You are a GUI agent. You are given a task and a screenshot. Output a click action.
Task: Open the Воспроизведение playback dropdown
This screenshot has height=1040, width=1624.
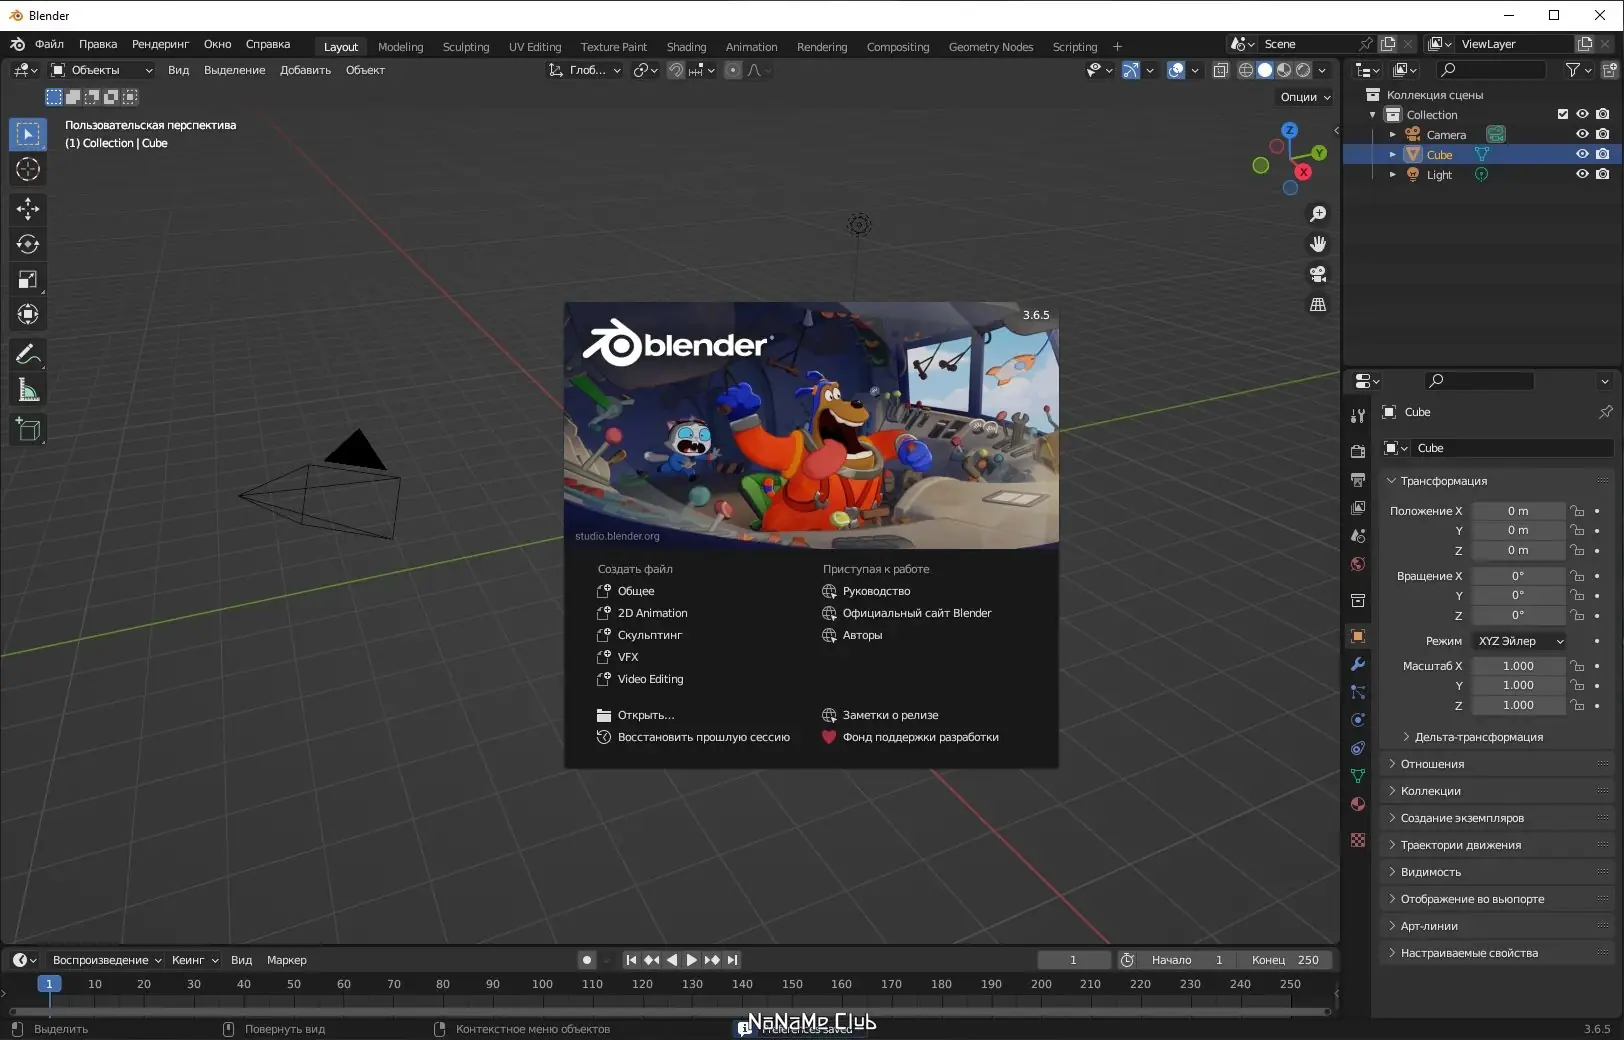(x=107, y=960)
